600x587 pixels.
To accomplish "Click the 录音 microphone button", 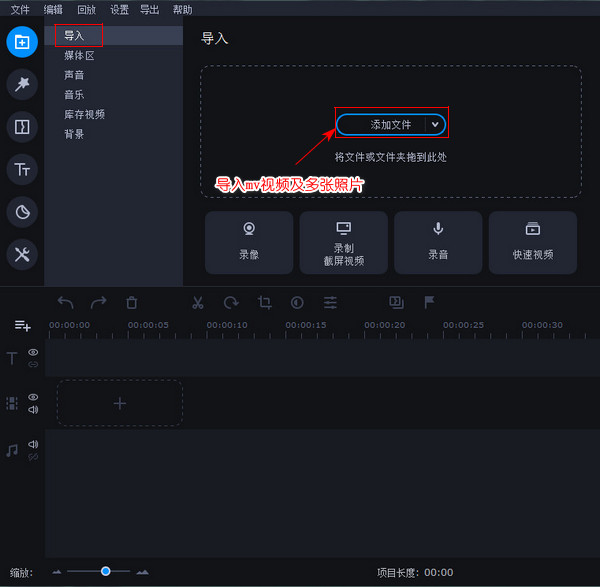I will pyautogui.click(x=438, y=242).
